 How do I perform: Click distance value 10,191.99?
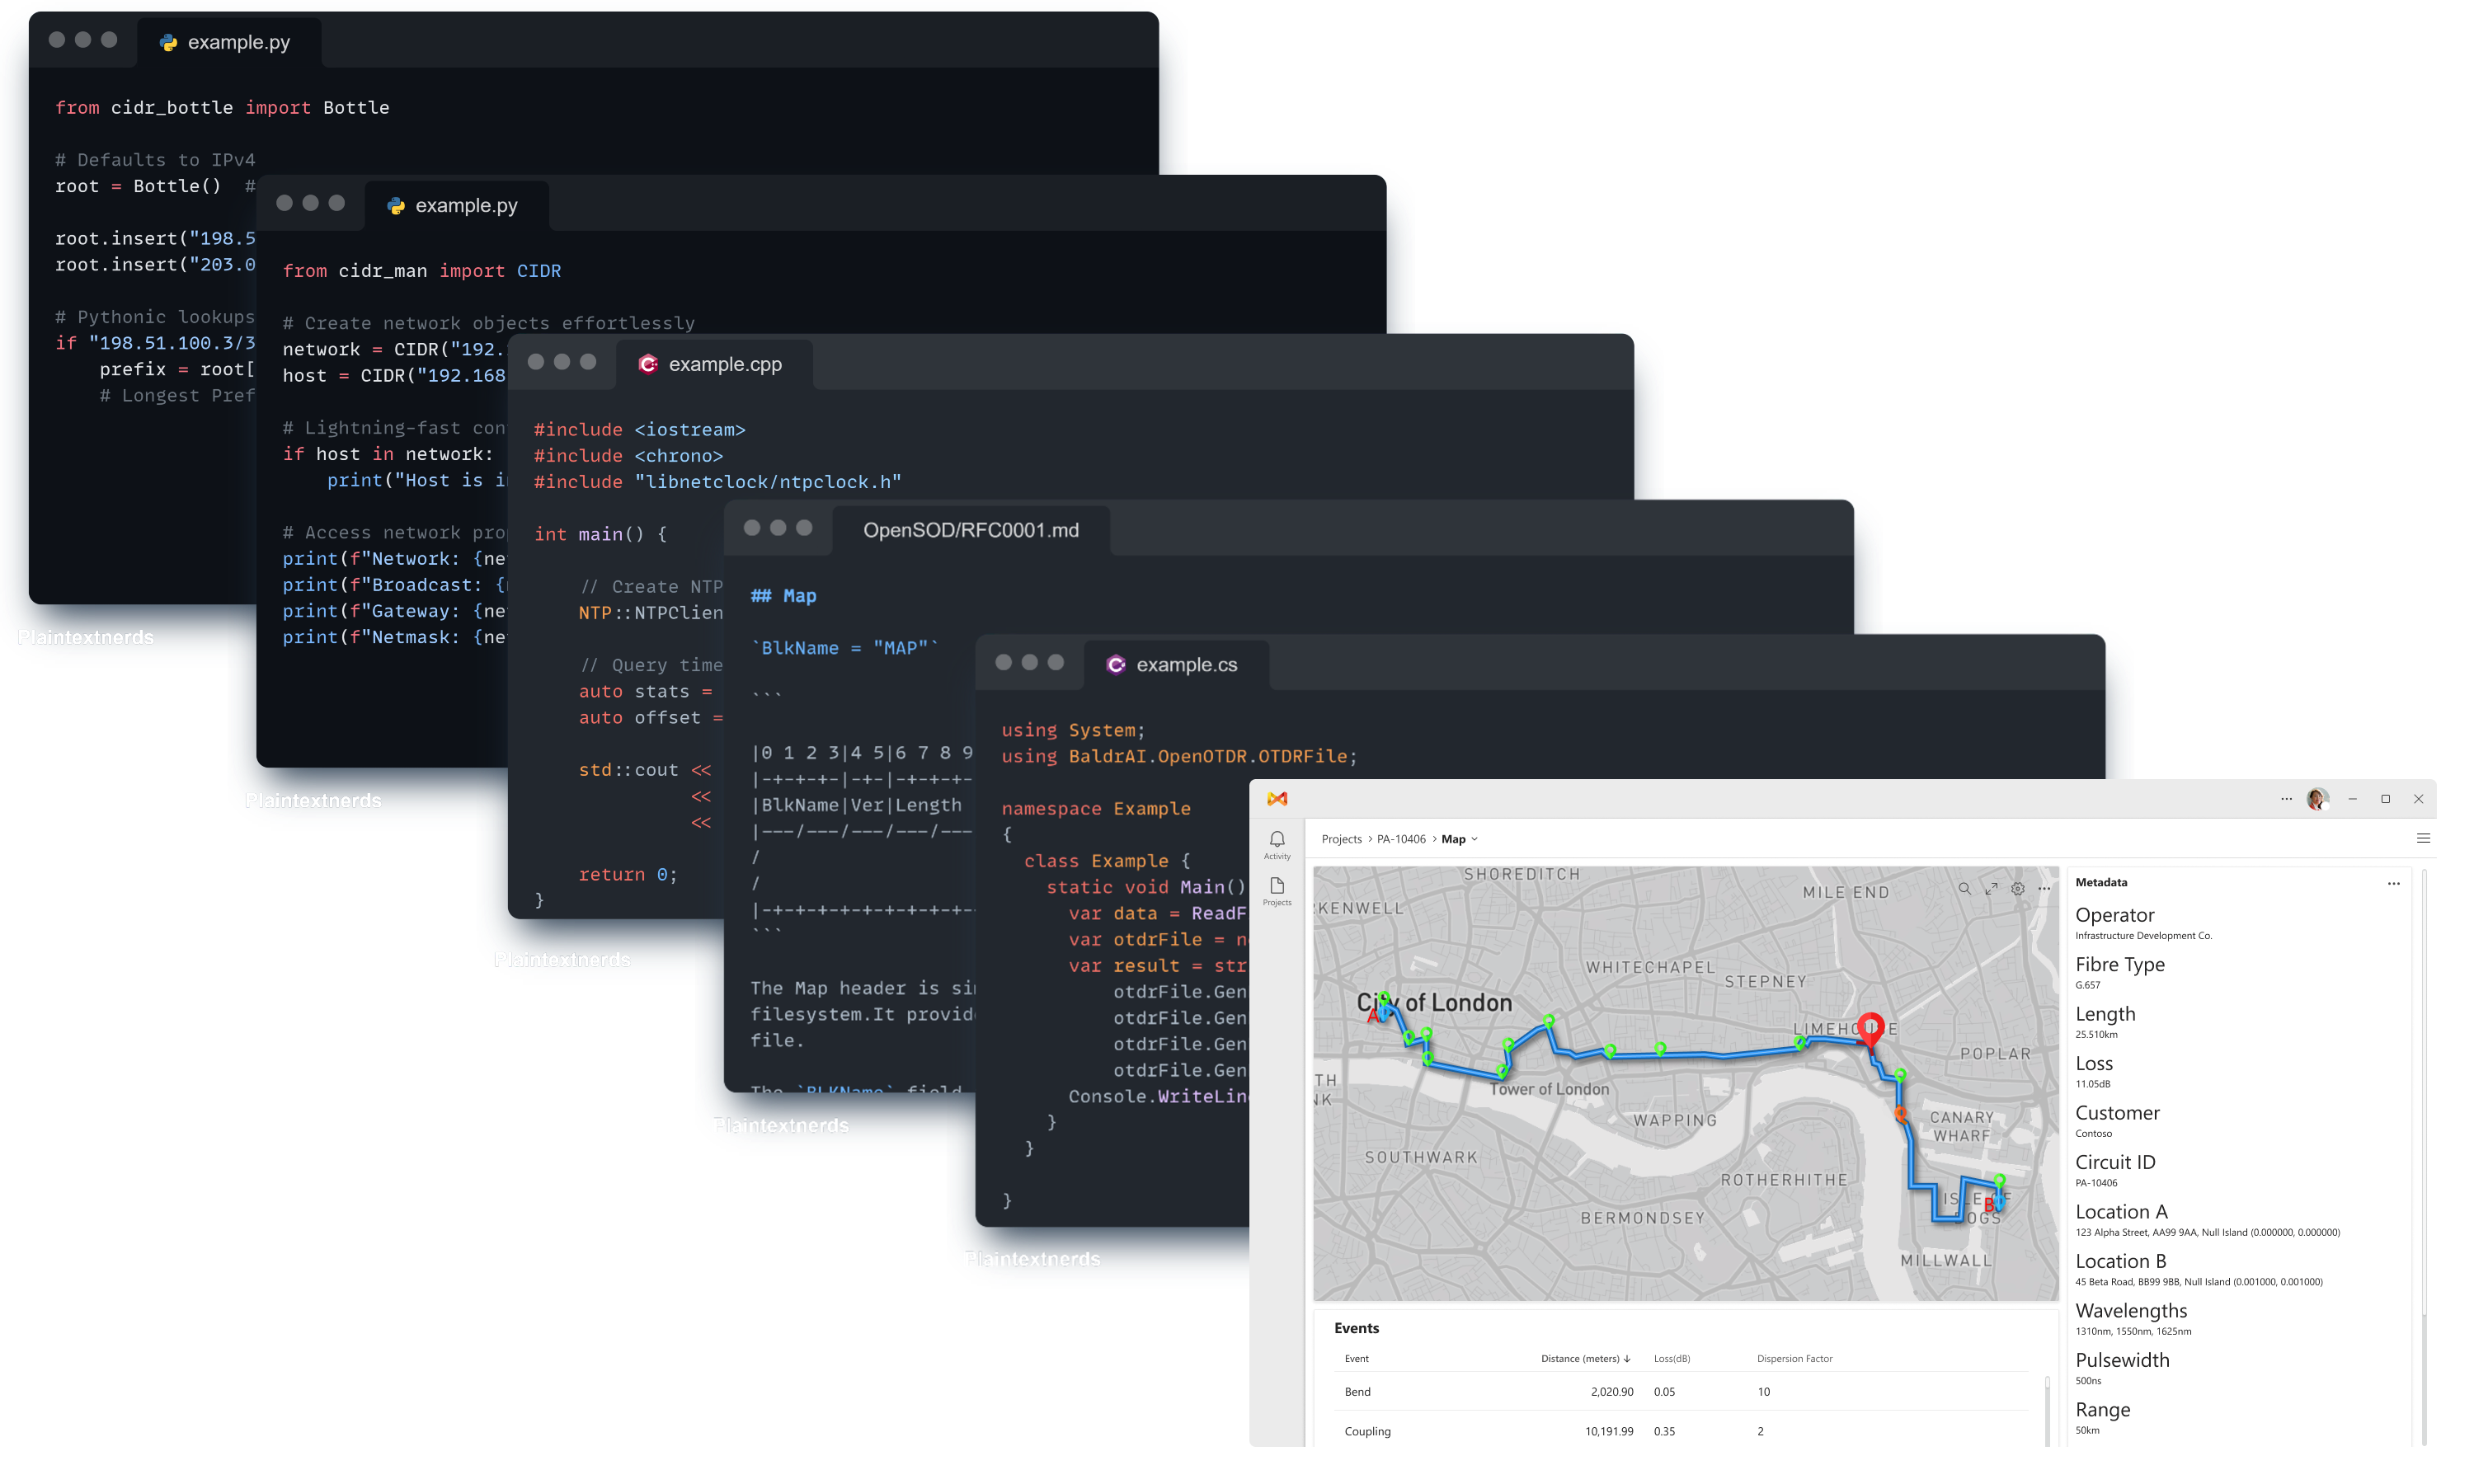coord(1608,1431)
